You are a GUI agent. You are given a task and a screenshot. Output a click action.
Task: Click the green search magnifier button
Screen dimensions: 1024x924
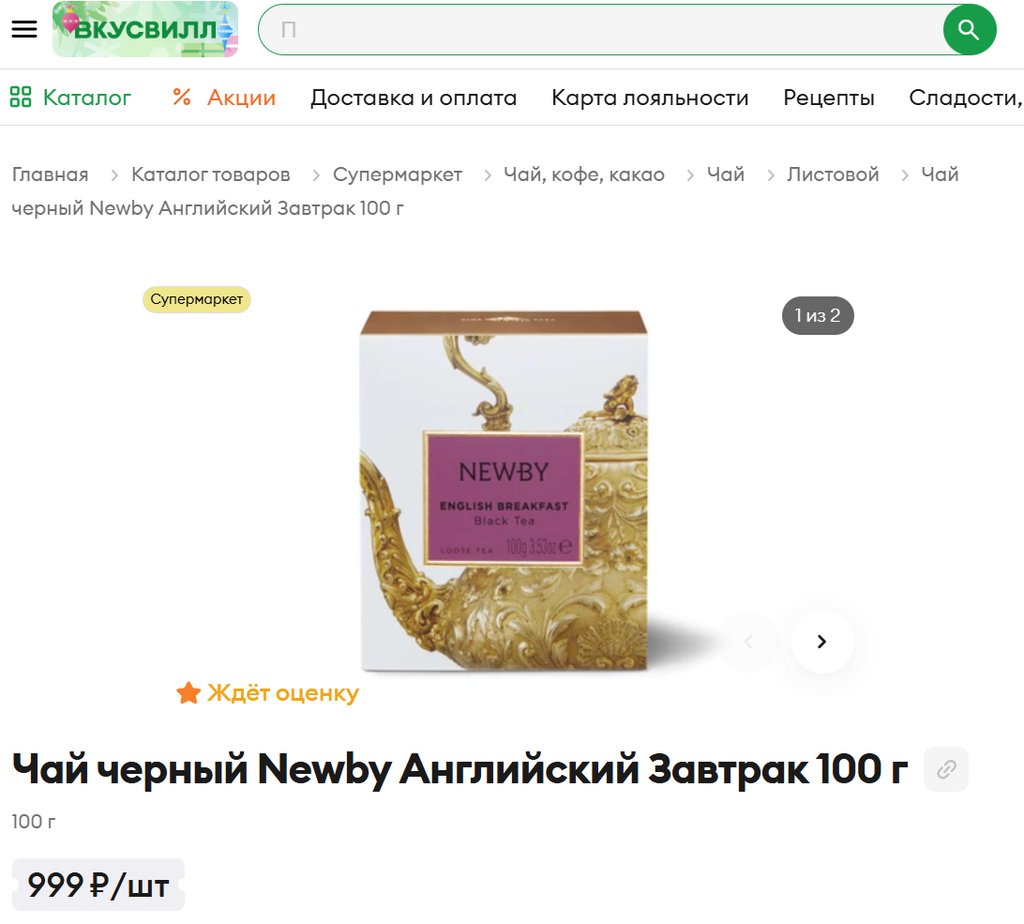pos(969,29)
